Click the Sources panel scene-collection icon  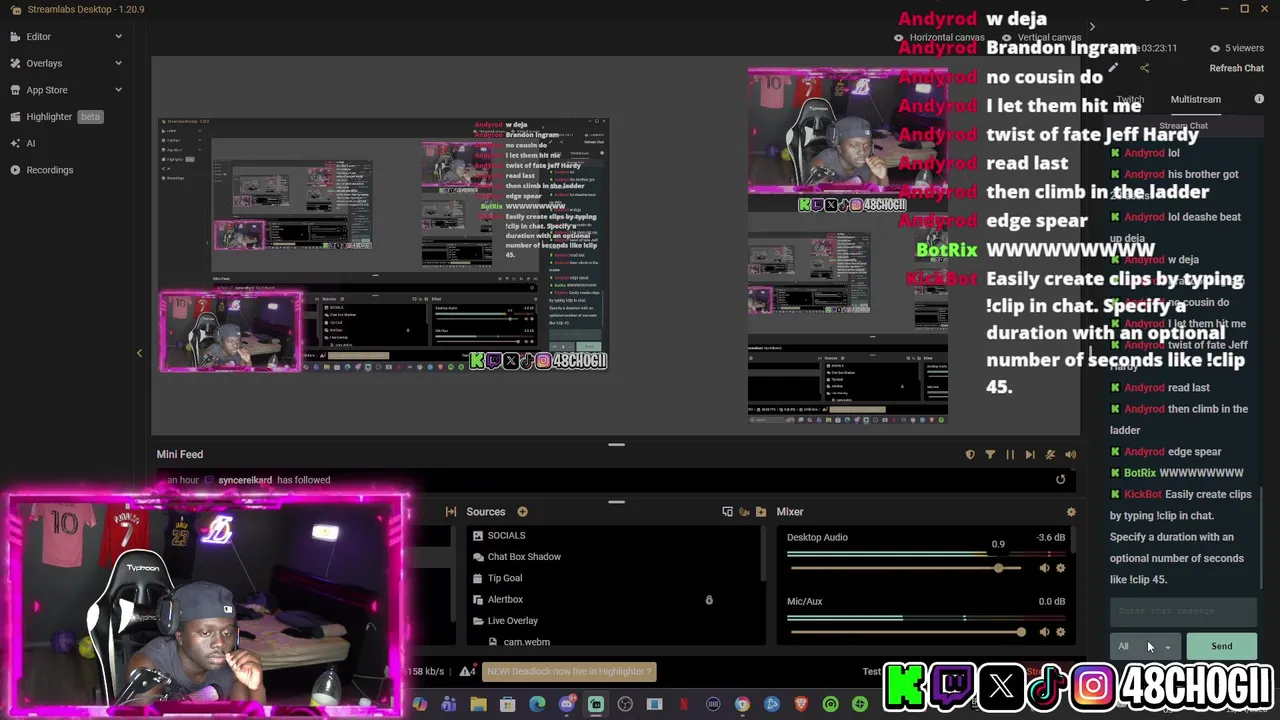(727, 512)
